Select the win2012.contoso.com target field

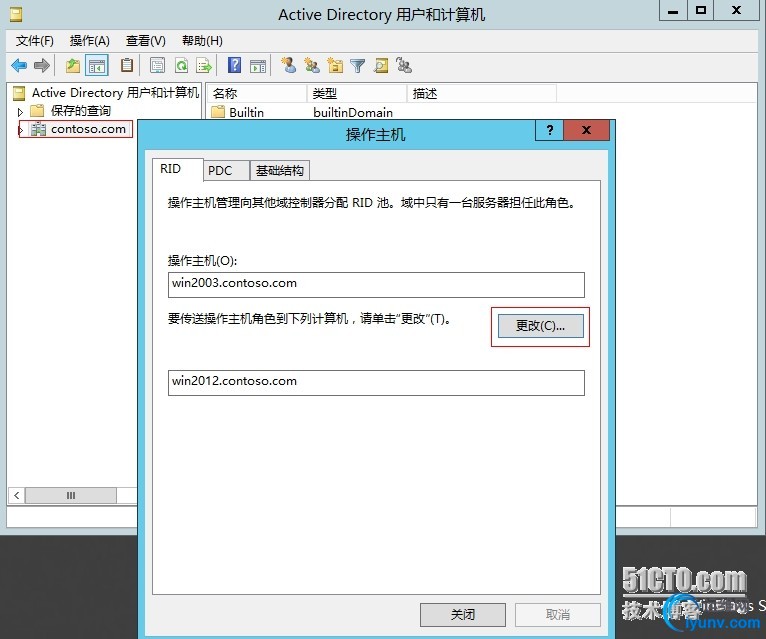click(376, 383)
